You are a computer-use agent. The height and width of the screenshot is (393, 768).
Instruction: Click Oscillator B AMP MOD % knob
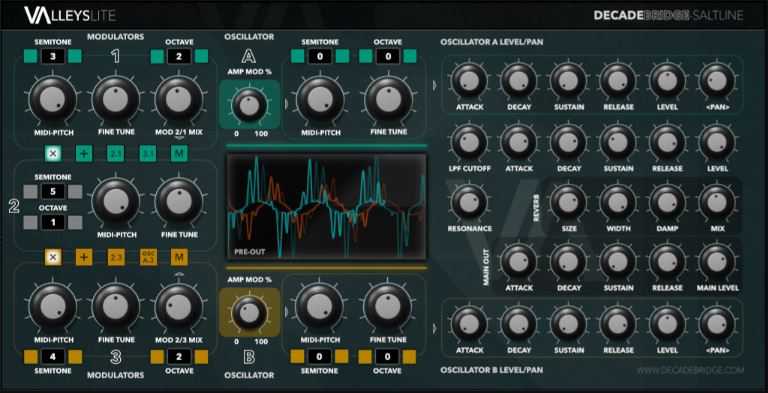pyautogui.click(x=249, y=312)
